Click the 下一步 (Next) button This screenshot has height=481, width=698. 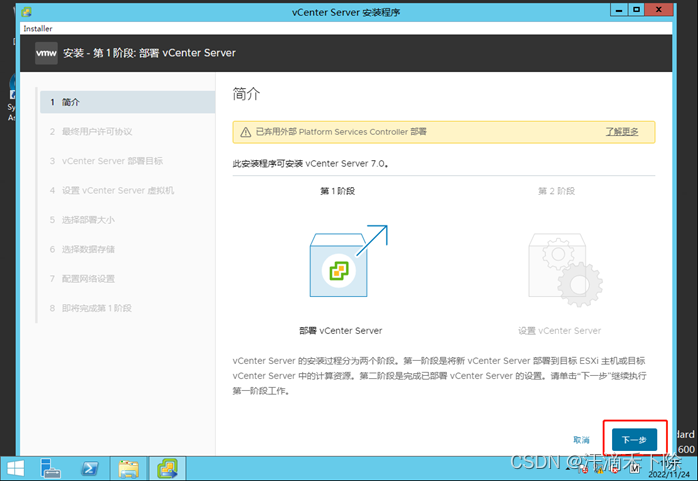[x=634, y=440]
